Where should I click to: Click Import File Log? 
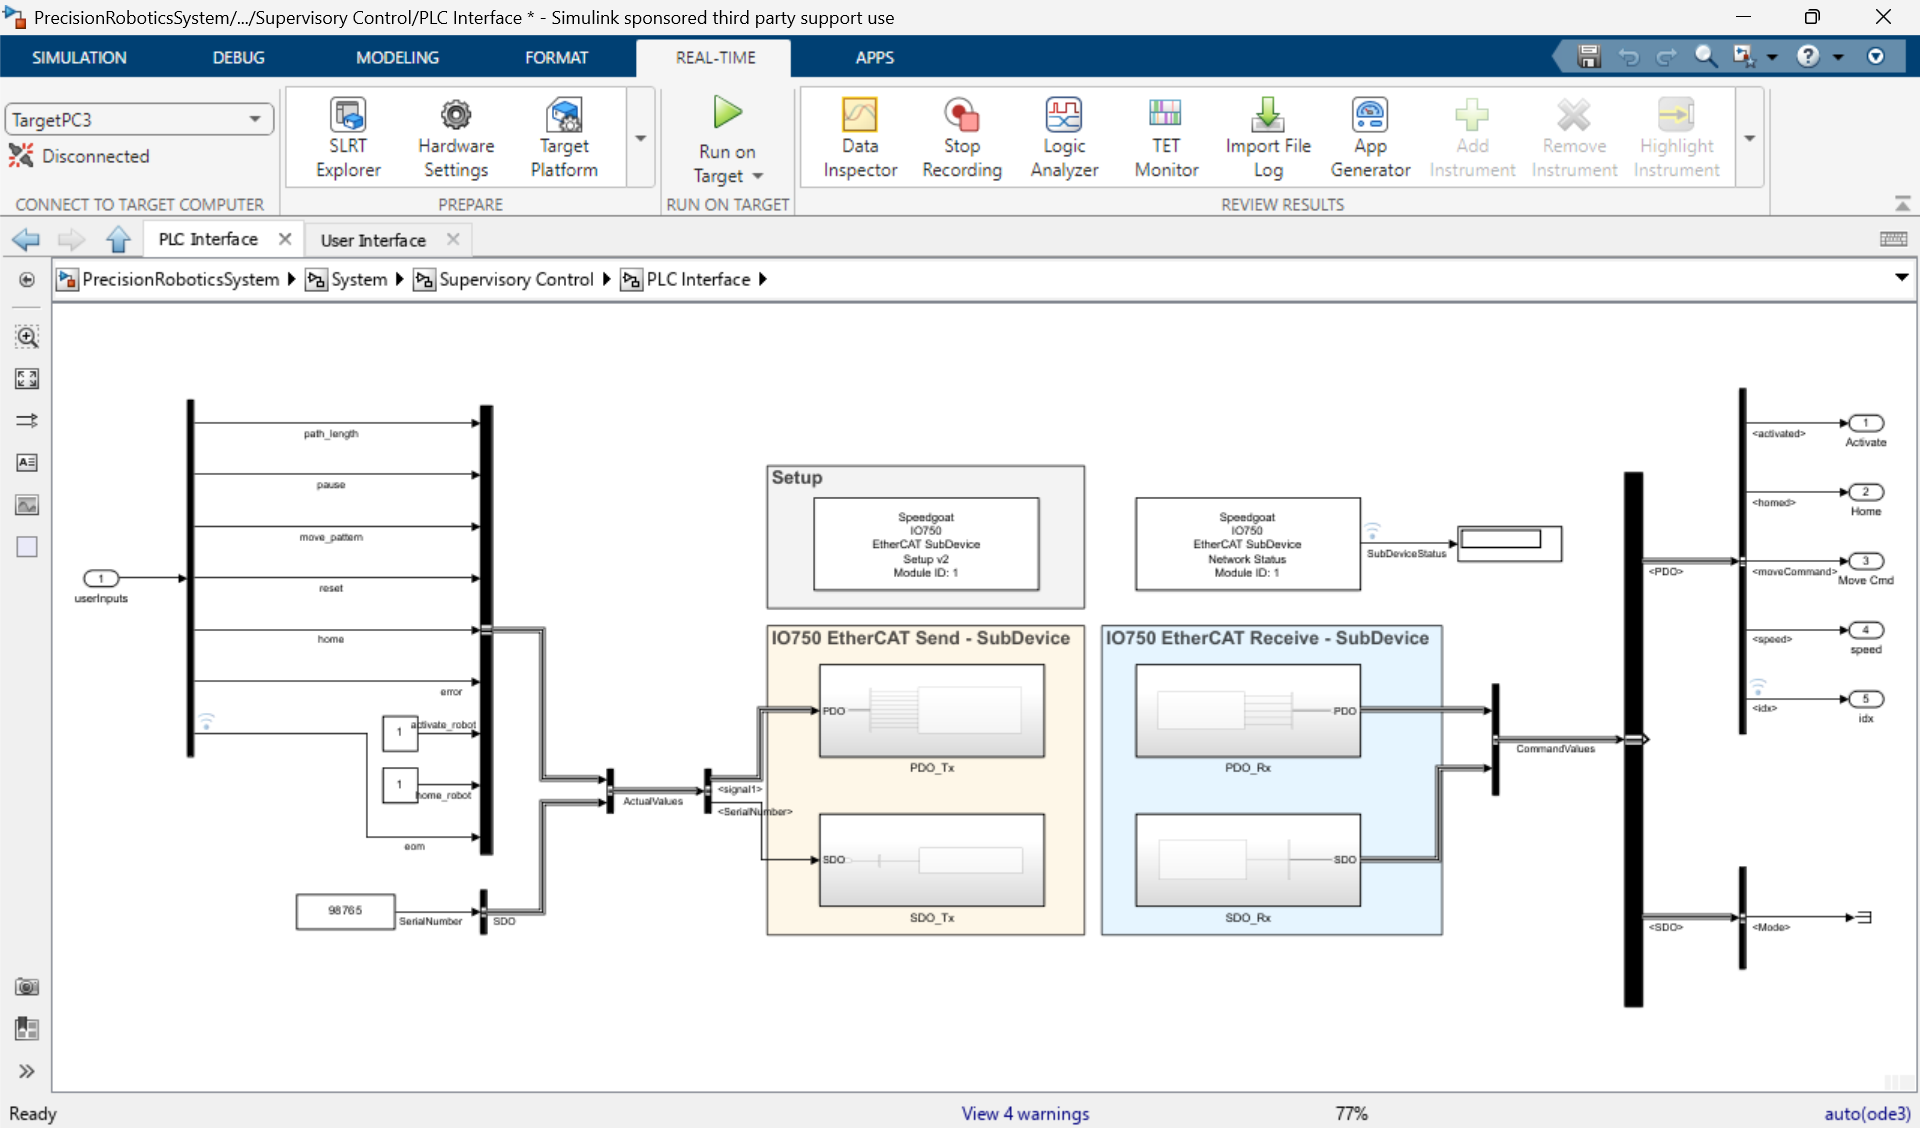(x=1268, y=138)
